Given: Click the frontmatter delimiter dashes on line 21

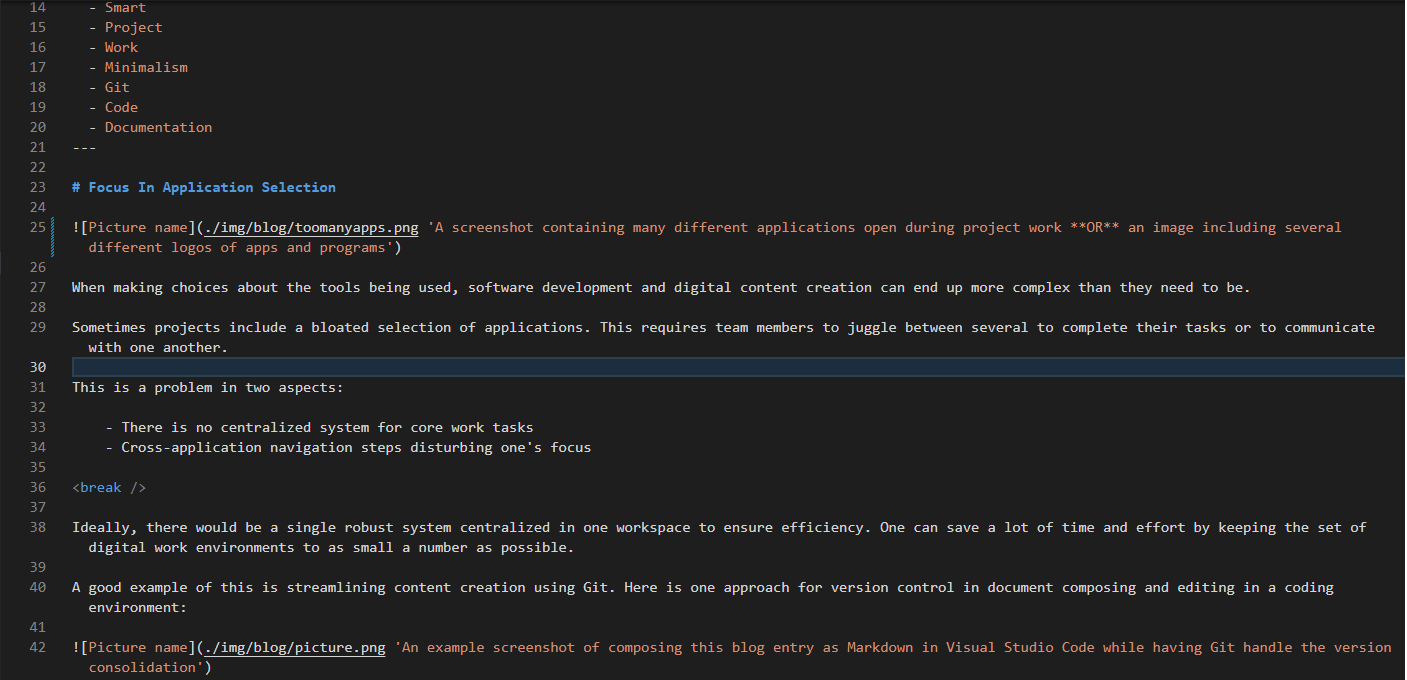Looking at the screenshot, I should tap(83, 147).
